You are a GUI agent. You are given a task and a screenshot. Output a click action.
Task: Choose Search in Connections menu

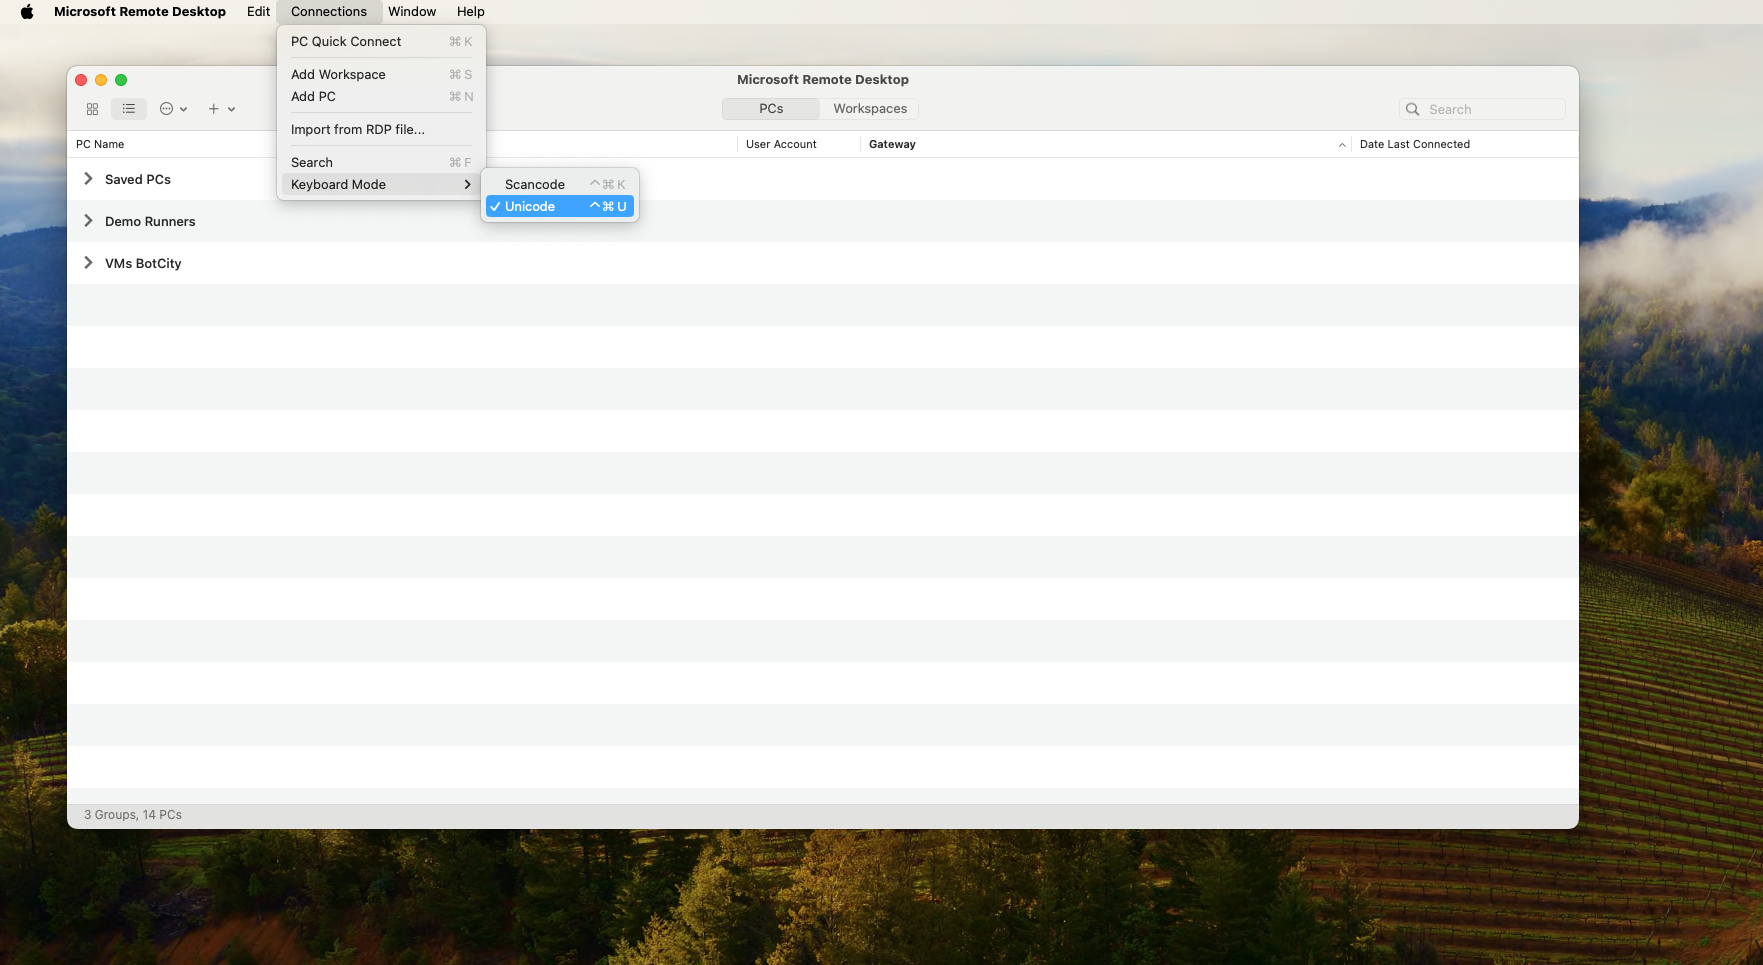coord(381,162)
